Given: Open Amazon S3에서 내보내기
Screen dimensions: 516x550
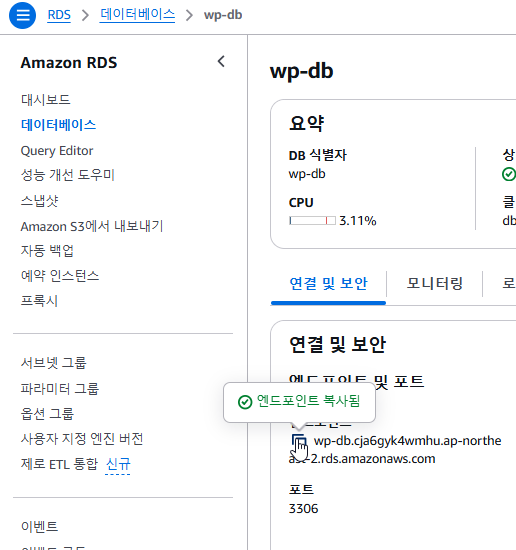Looking at the screenshot, I should click(x=92, y=226).
